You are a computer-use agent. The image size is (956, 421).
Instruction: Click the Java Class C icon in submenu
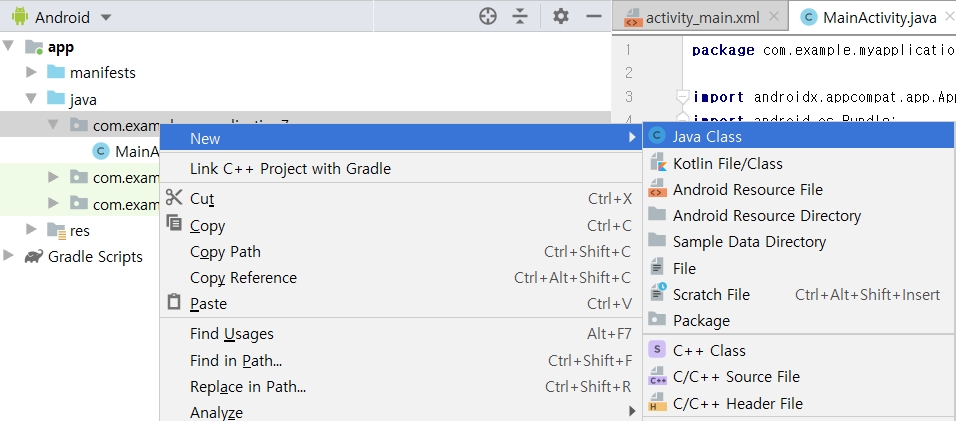pos(657,135)
